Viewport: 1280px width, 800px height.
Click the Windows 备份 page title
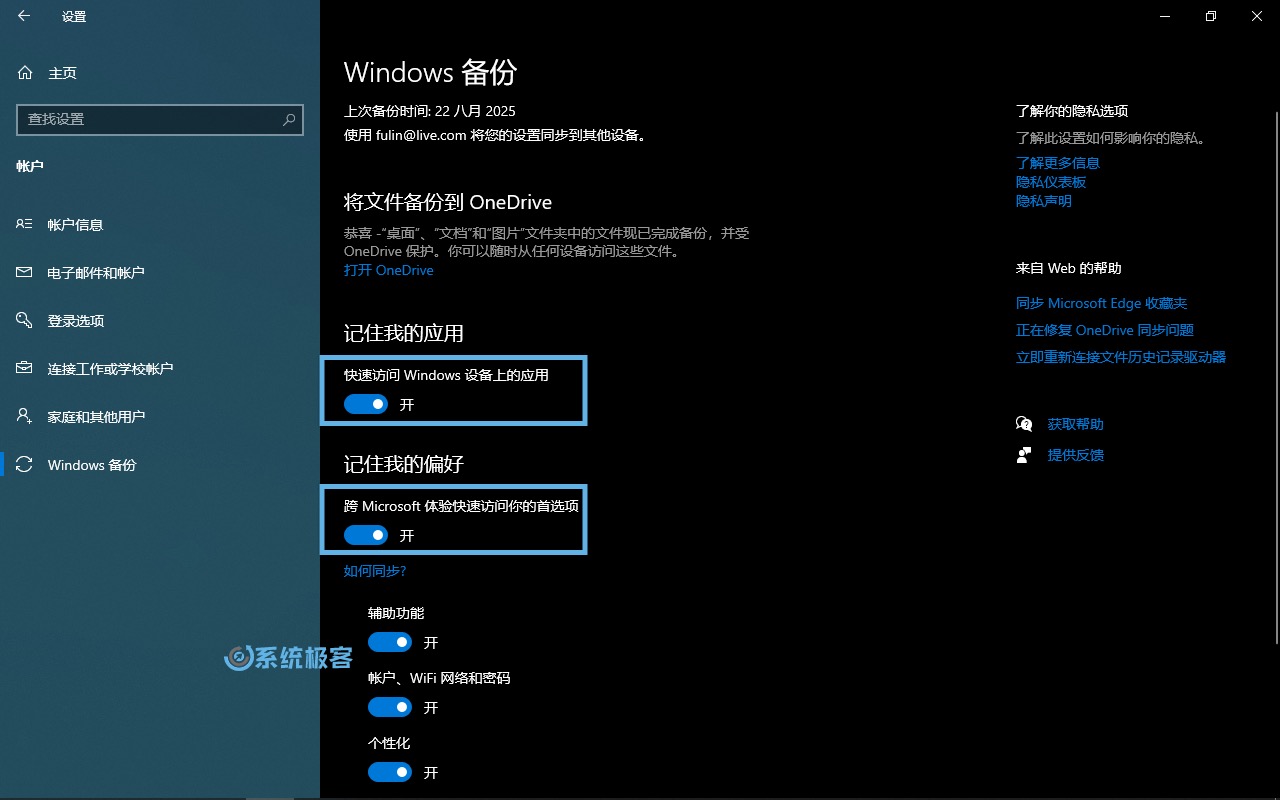point(431,72)
